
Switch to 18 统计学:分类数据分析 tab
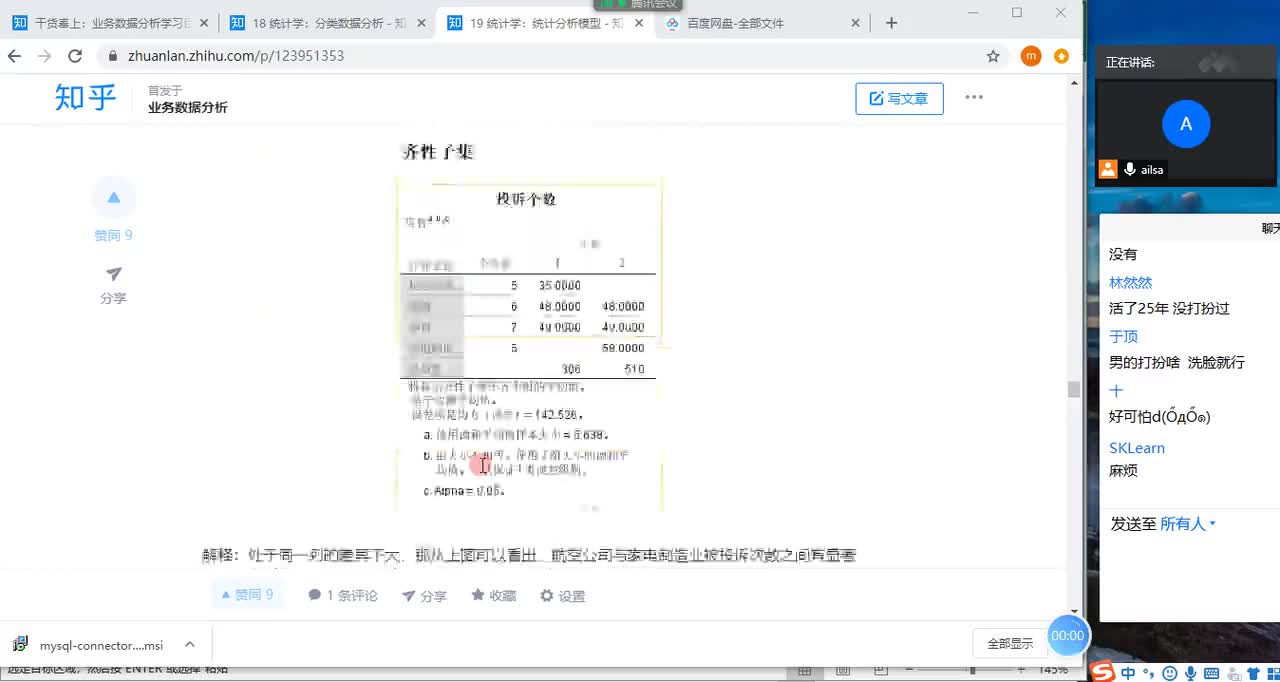[x=327, y=23]
